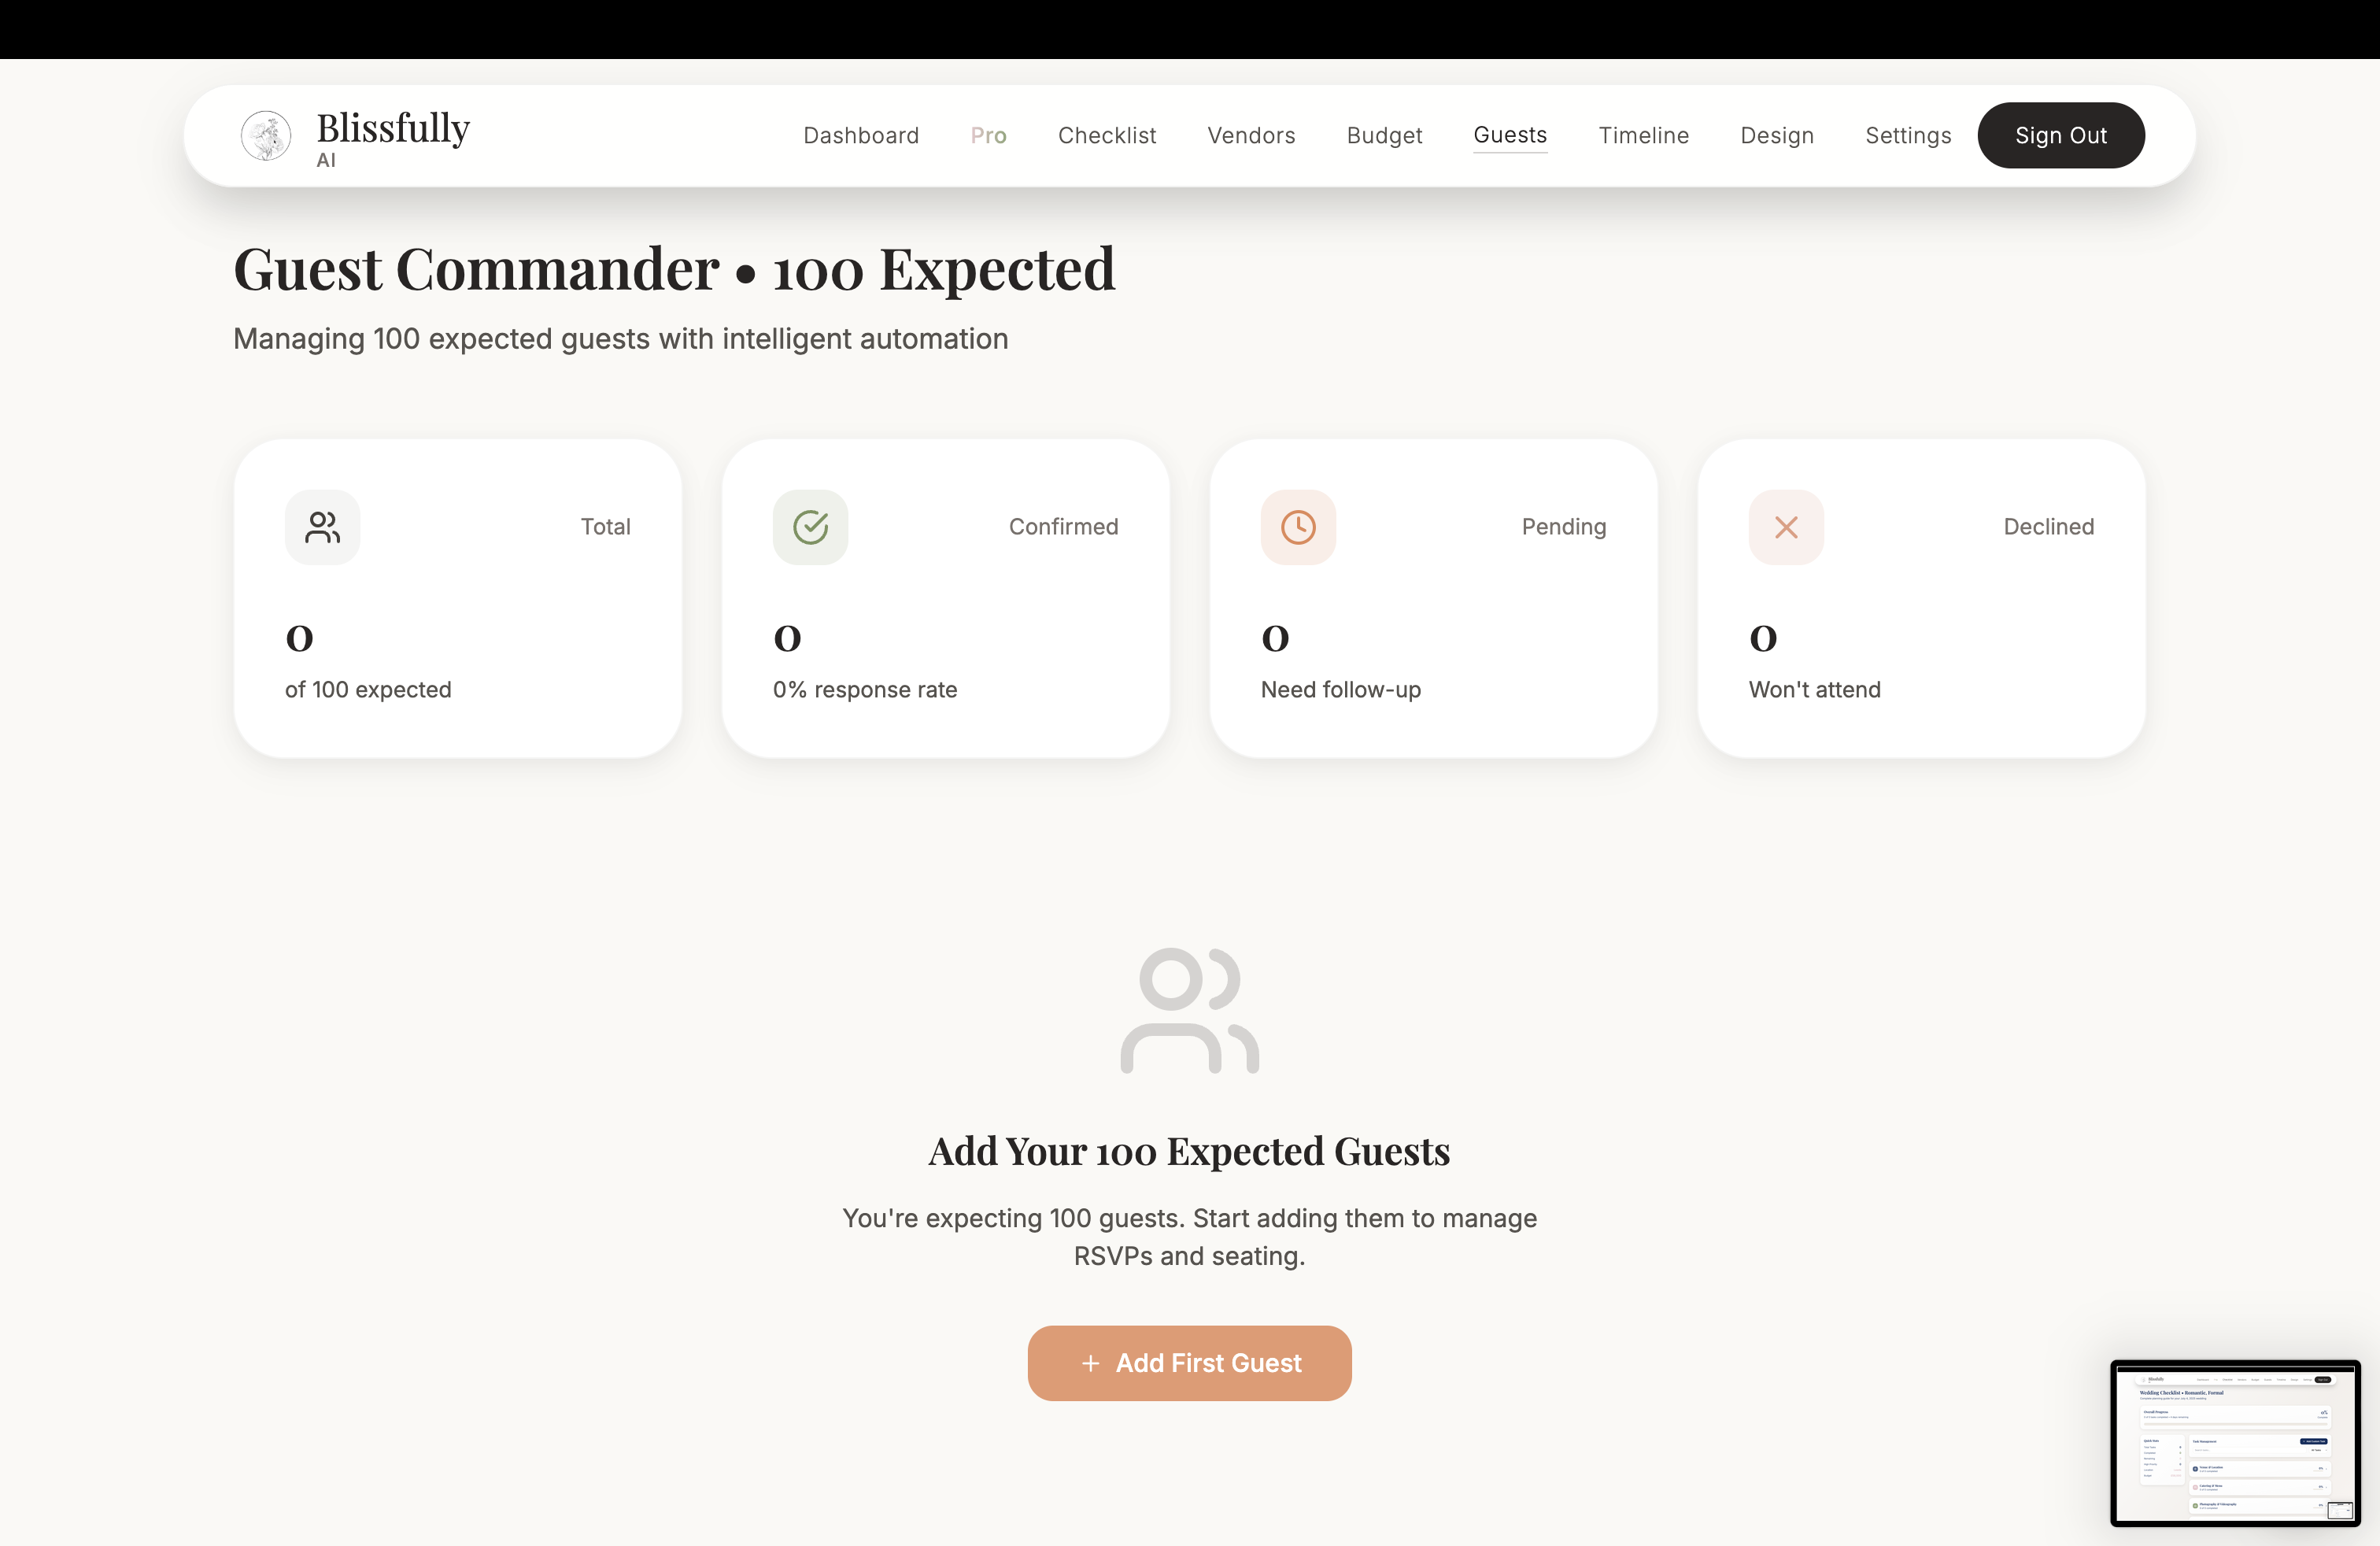Open the floating screenshot preview thumbnail

click(x=2235, y=1443)
